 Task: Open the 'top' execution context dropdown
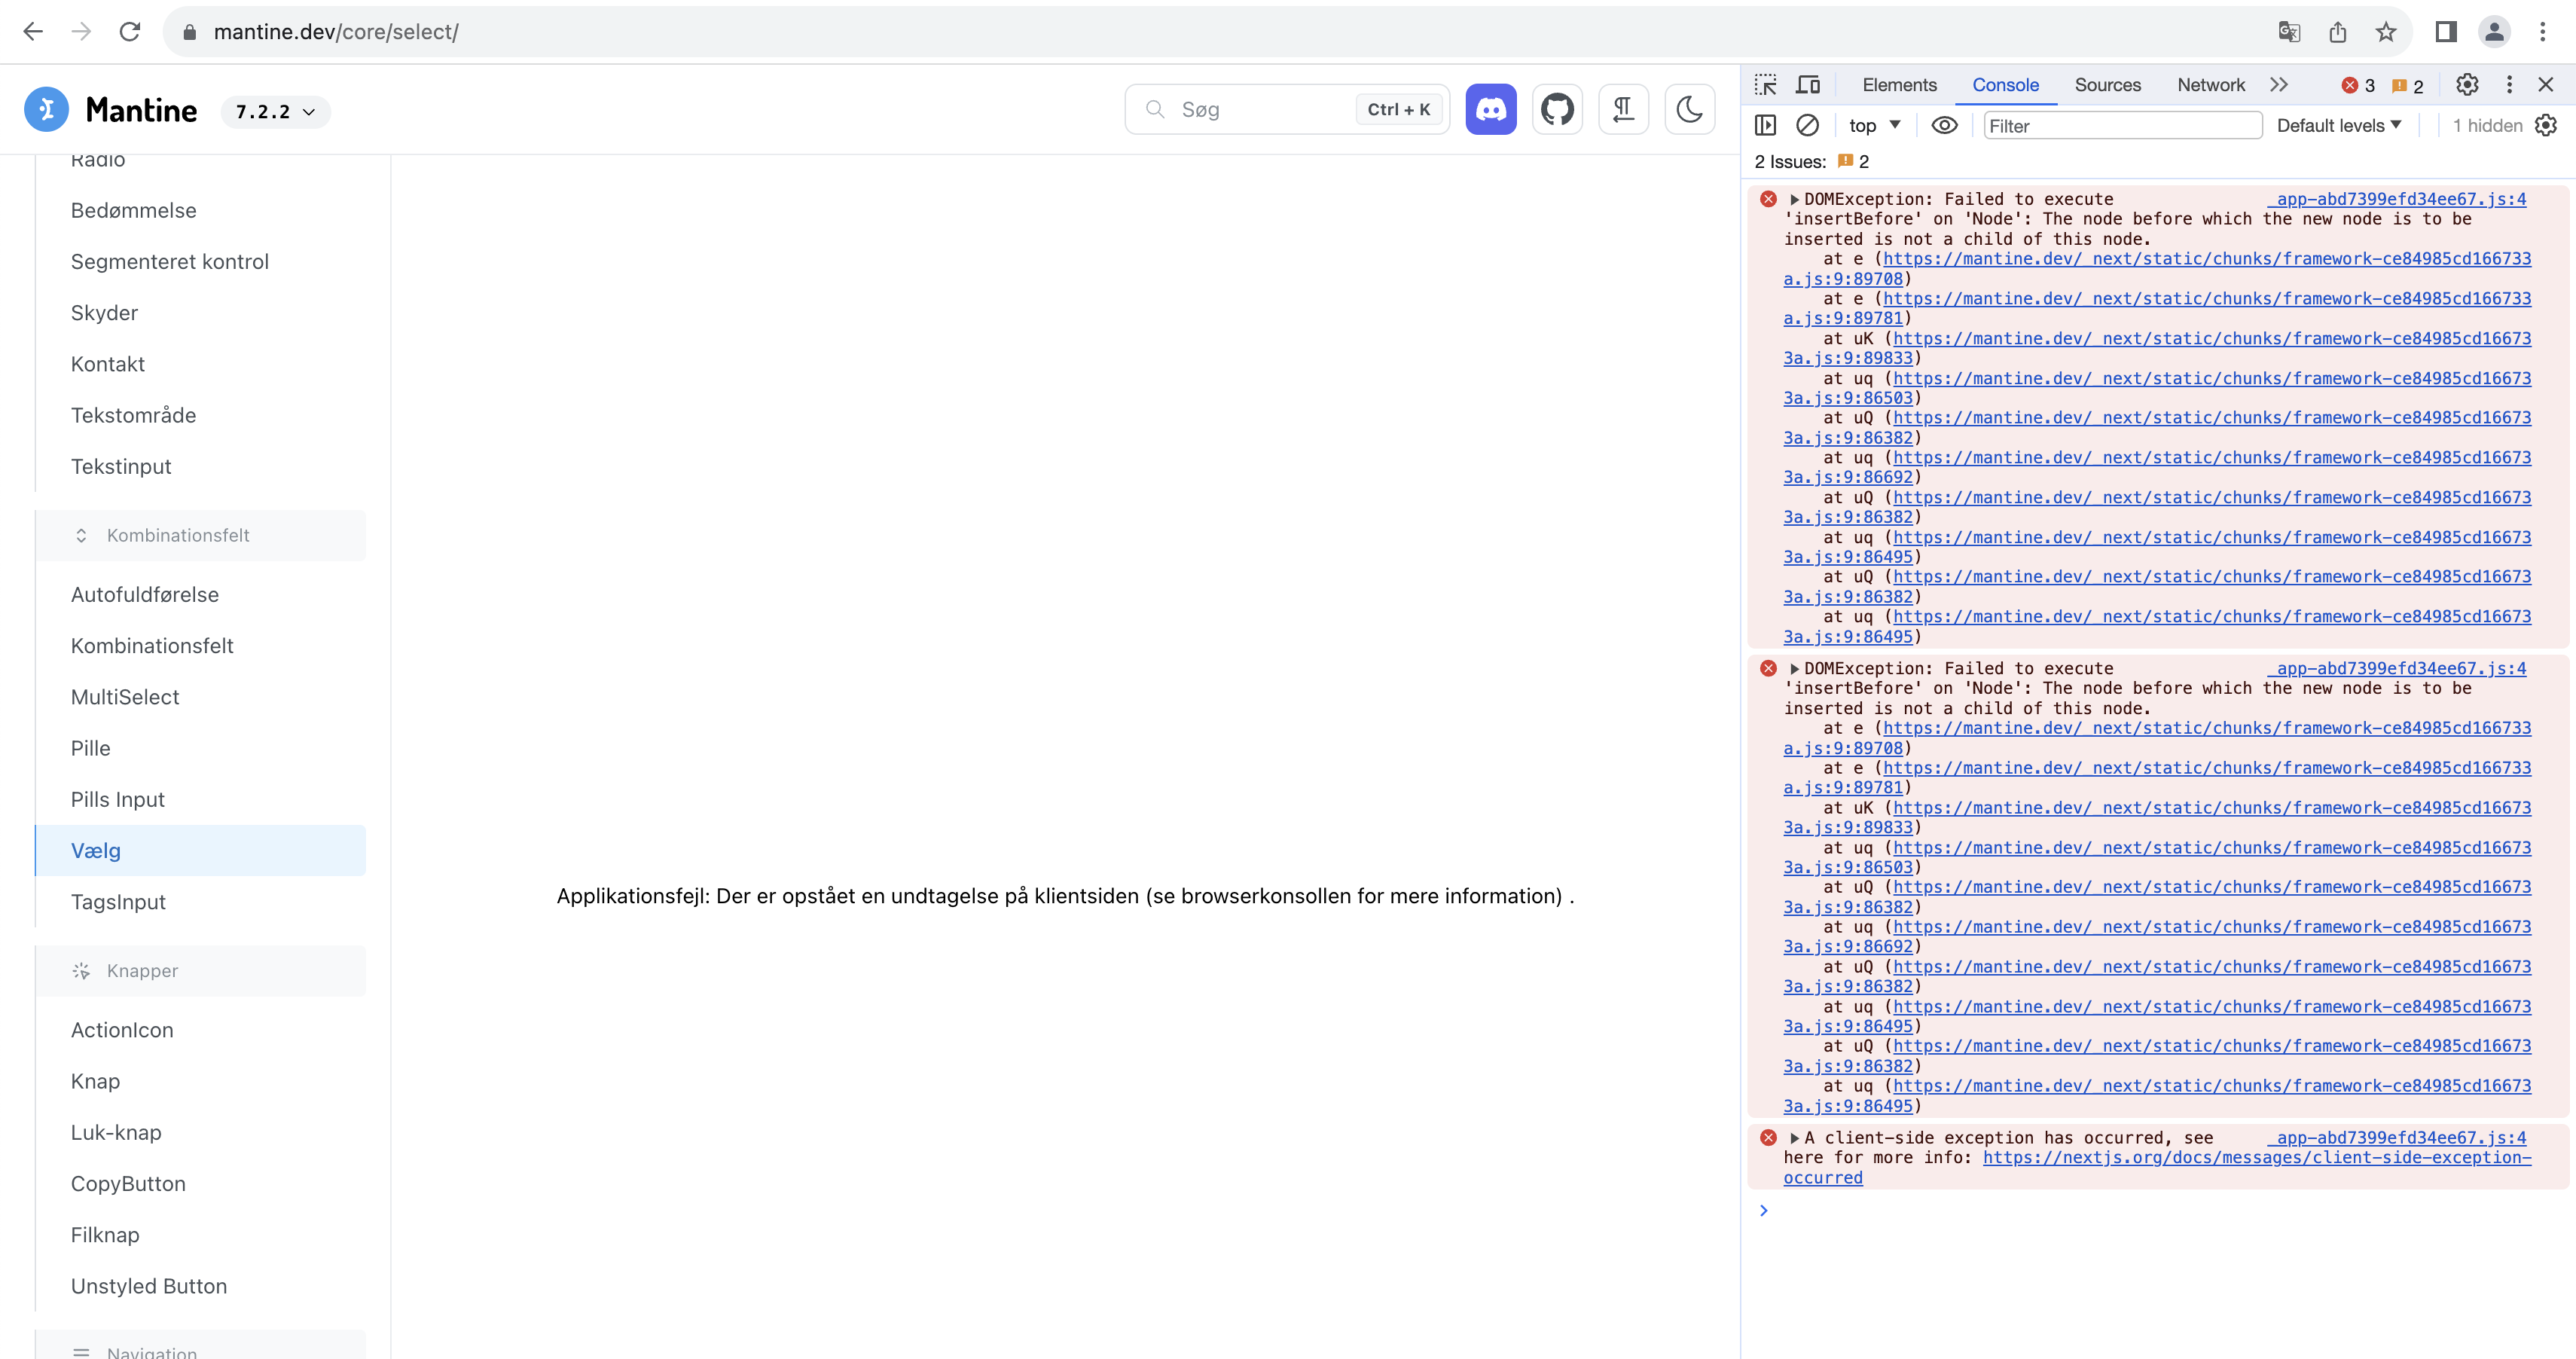click(x=1873, y=125)
